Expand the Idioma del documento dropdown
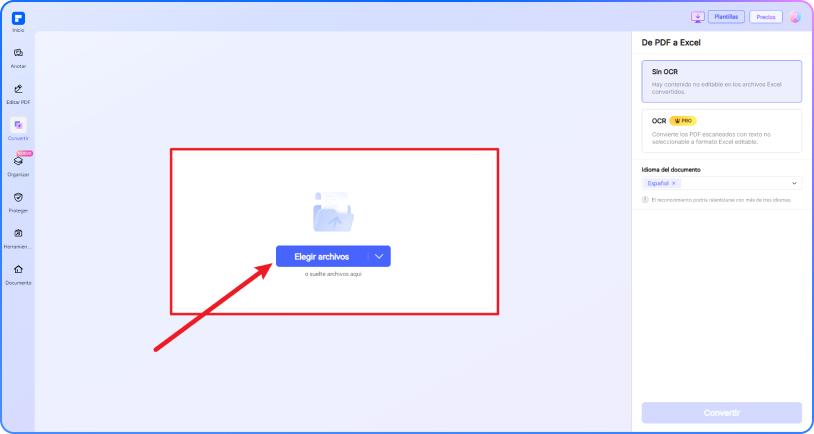 [x=794, y=183]
